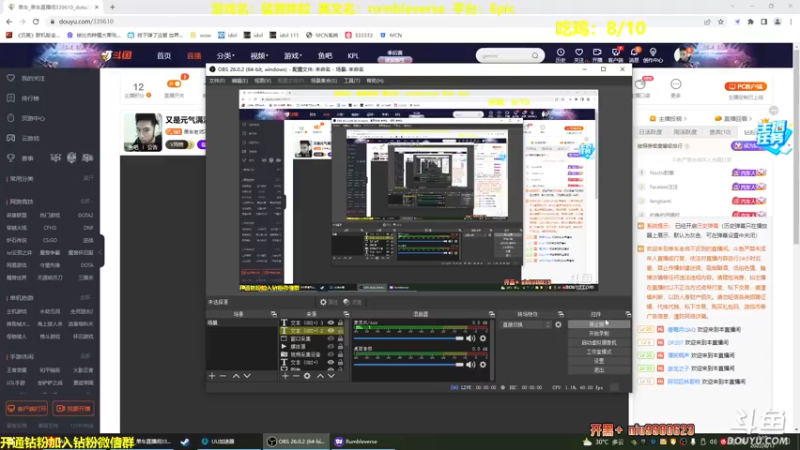800x450 pixels.
Task: Open OBS Scene Collection menu
Action: coord(323,81)
